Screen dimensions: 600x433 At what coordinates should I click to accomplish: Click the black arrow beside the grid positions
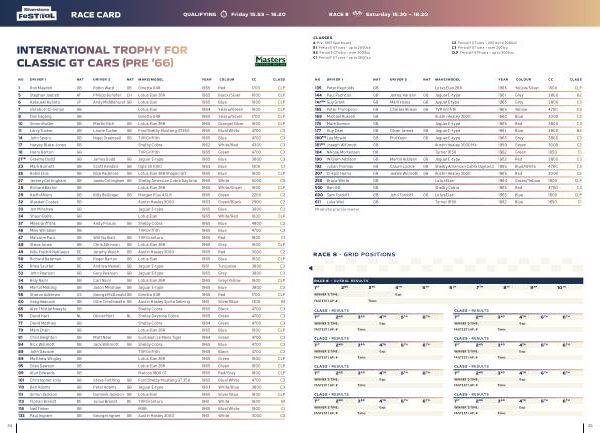point(310,268)
